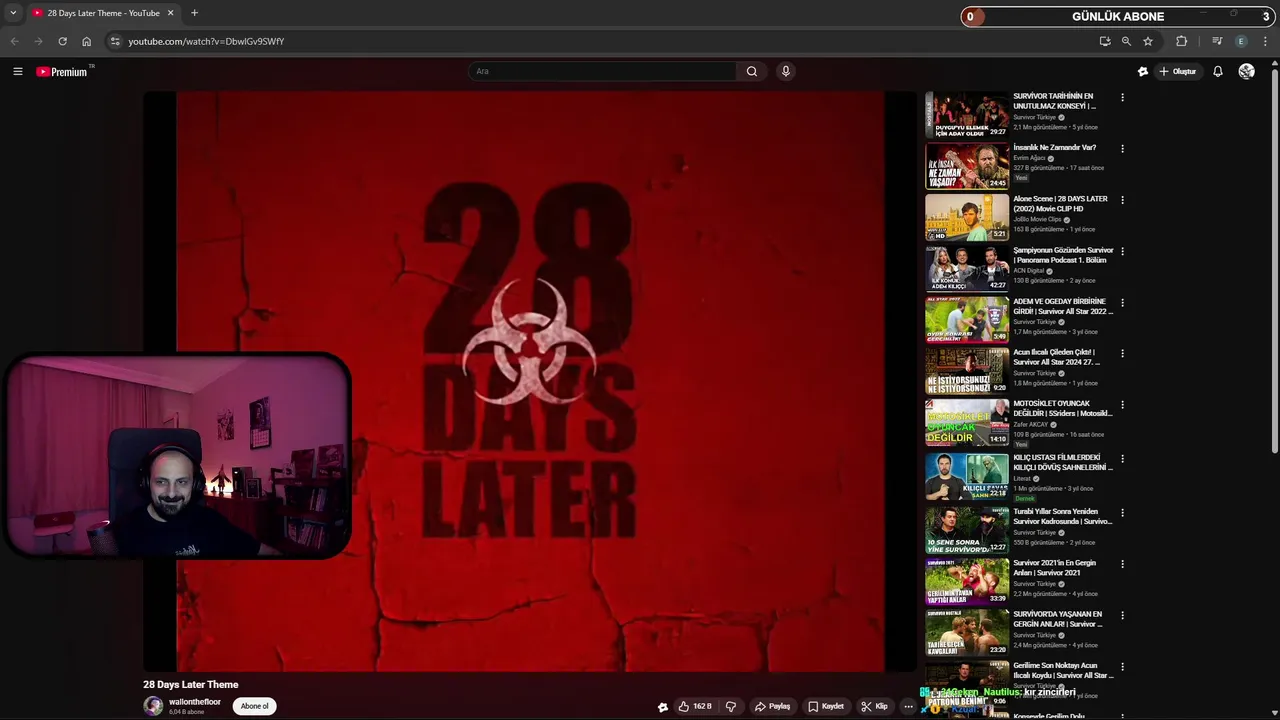This screenshot has height=720, width=1280.
Task: Open a new browser tab
Action: 194,13
